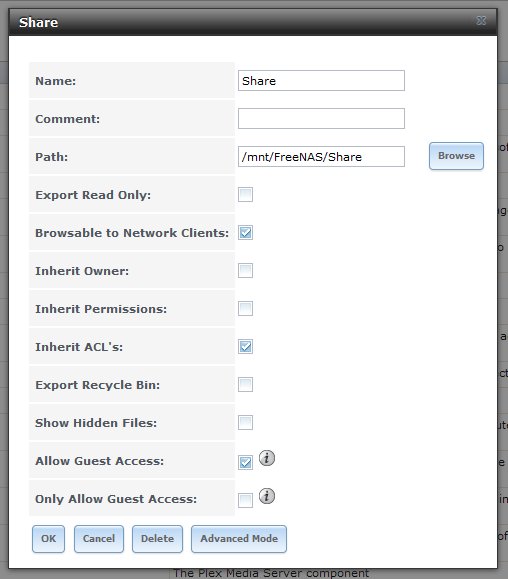Viewport: 508px width, 579px height.
Task: Click the Name text field
Action: tap(321, 80)
